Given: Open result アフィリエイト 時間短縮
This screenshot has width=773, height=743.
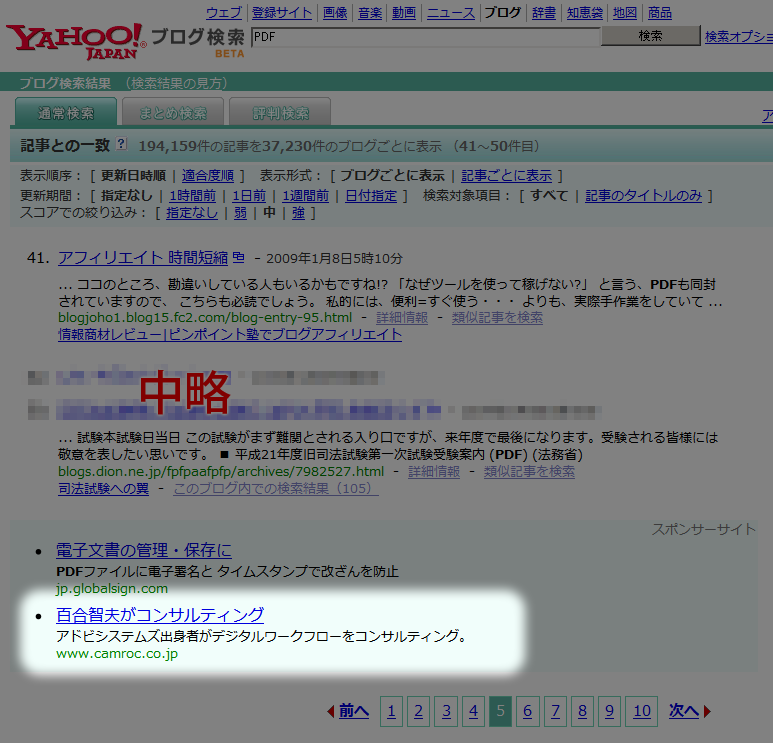Looking at the screenshot, I should pos(143,257).
